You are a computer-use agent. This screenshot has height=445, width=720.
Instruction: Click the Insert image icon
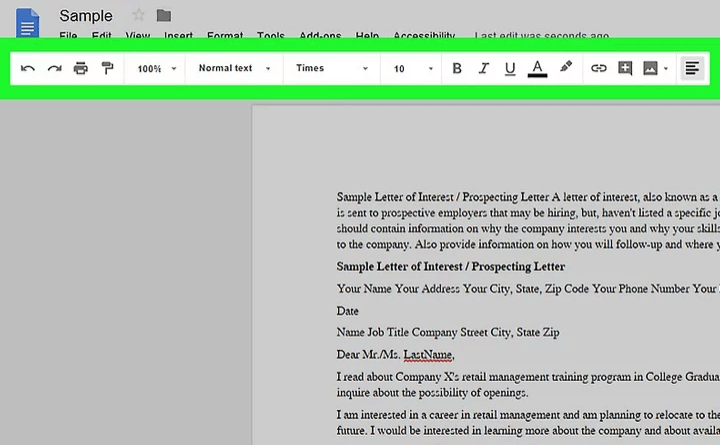coord(651,69)
